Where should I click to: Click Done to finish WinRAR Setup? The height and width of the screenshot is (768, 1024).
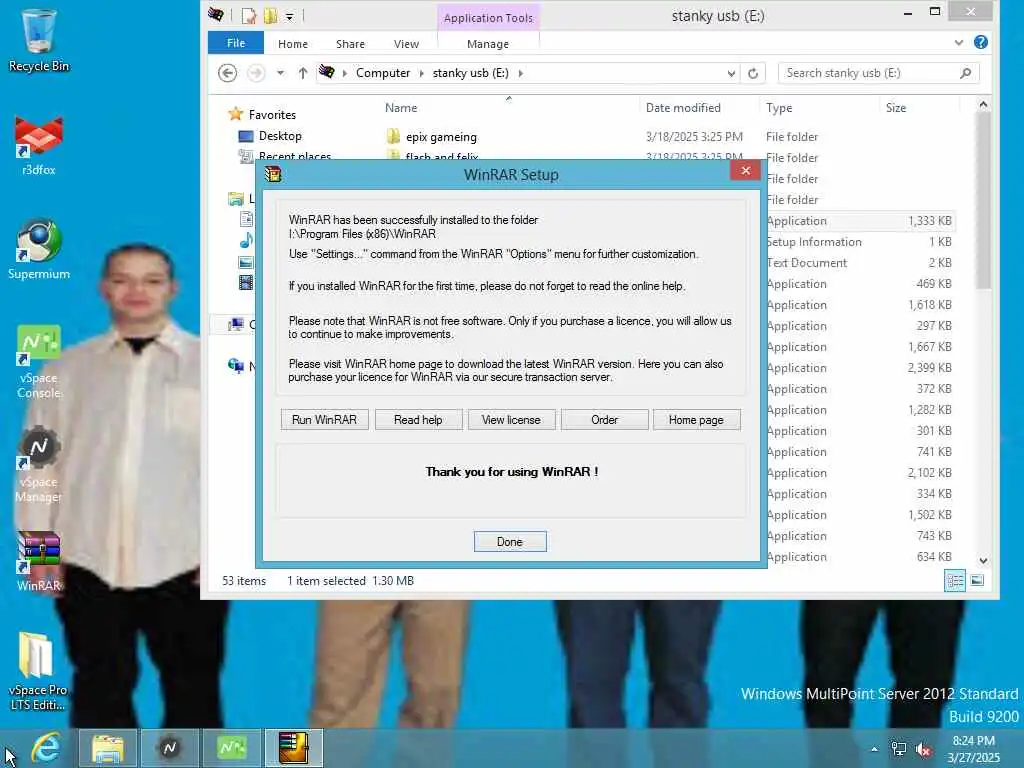point(510,541)
